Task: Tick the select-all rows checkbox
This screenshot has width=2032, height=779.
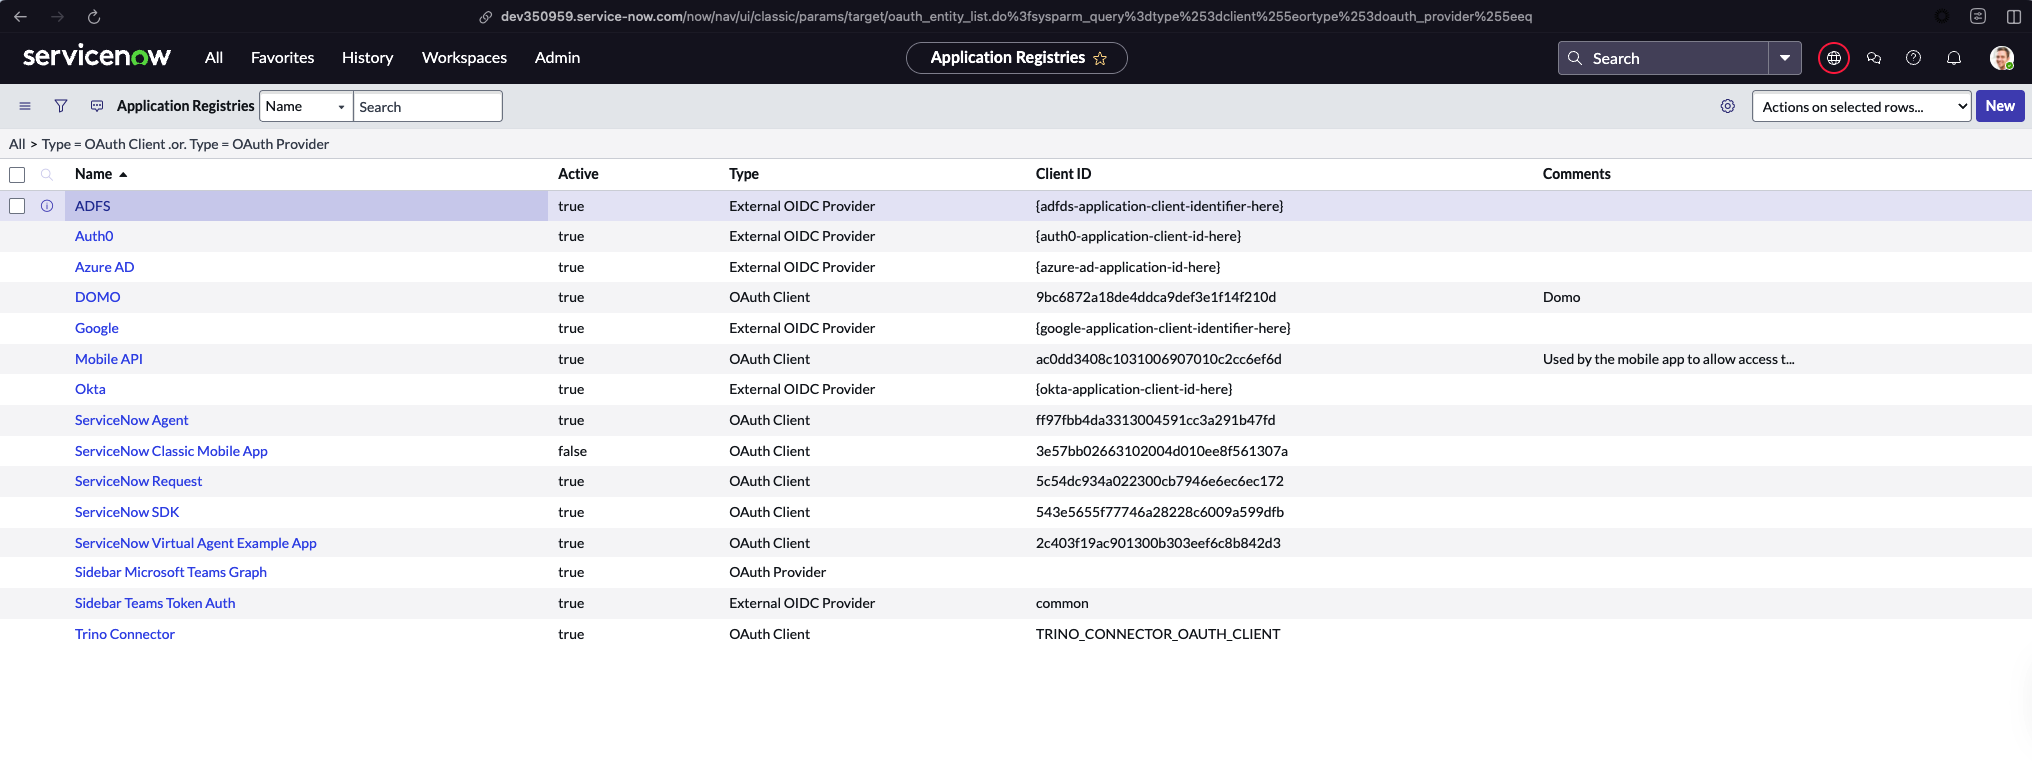Action: tap(17, 175)
